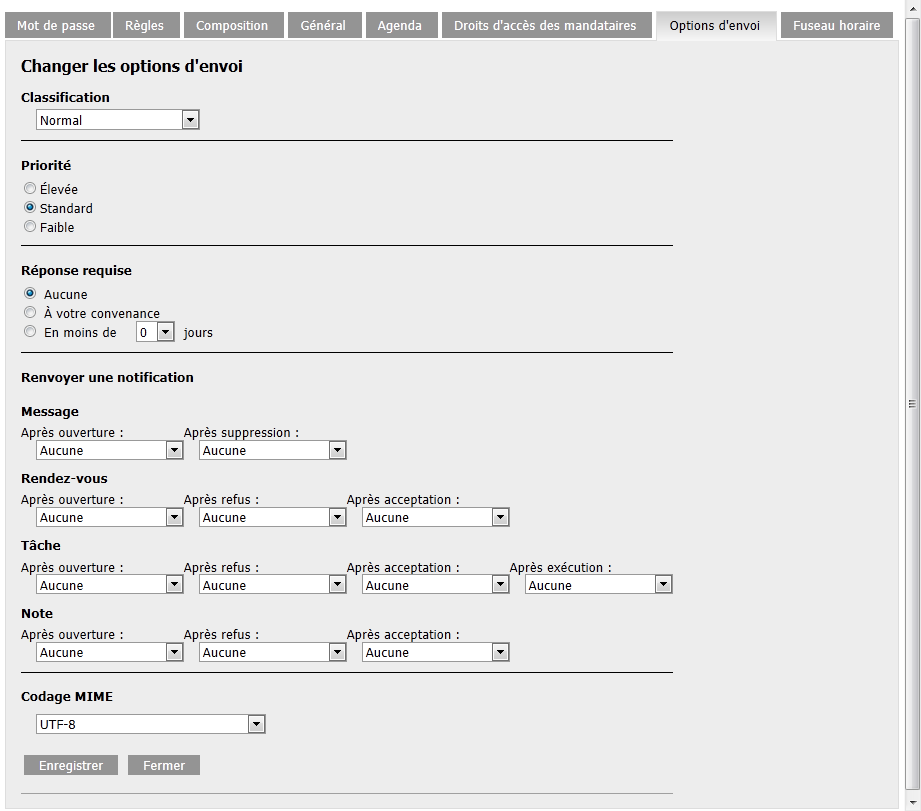Switch to the "Mot de passe" tab
This screenshot has width=921, height=811.
[x=57, y=25]
